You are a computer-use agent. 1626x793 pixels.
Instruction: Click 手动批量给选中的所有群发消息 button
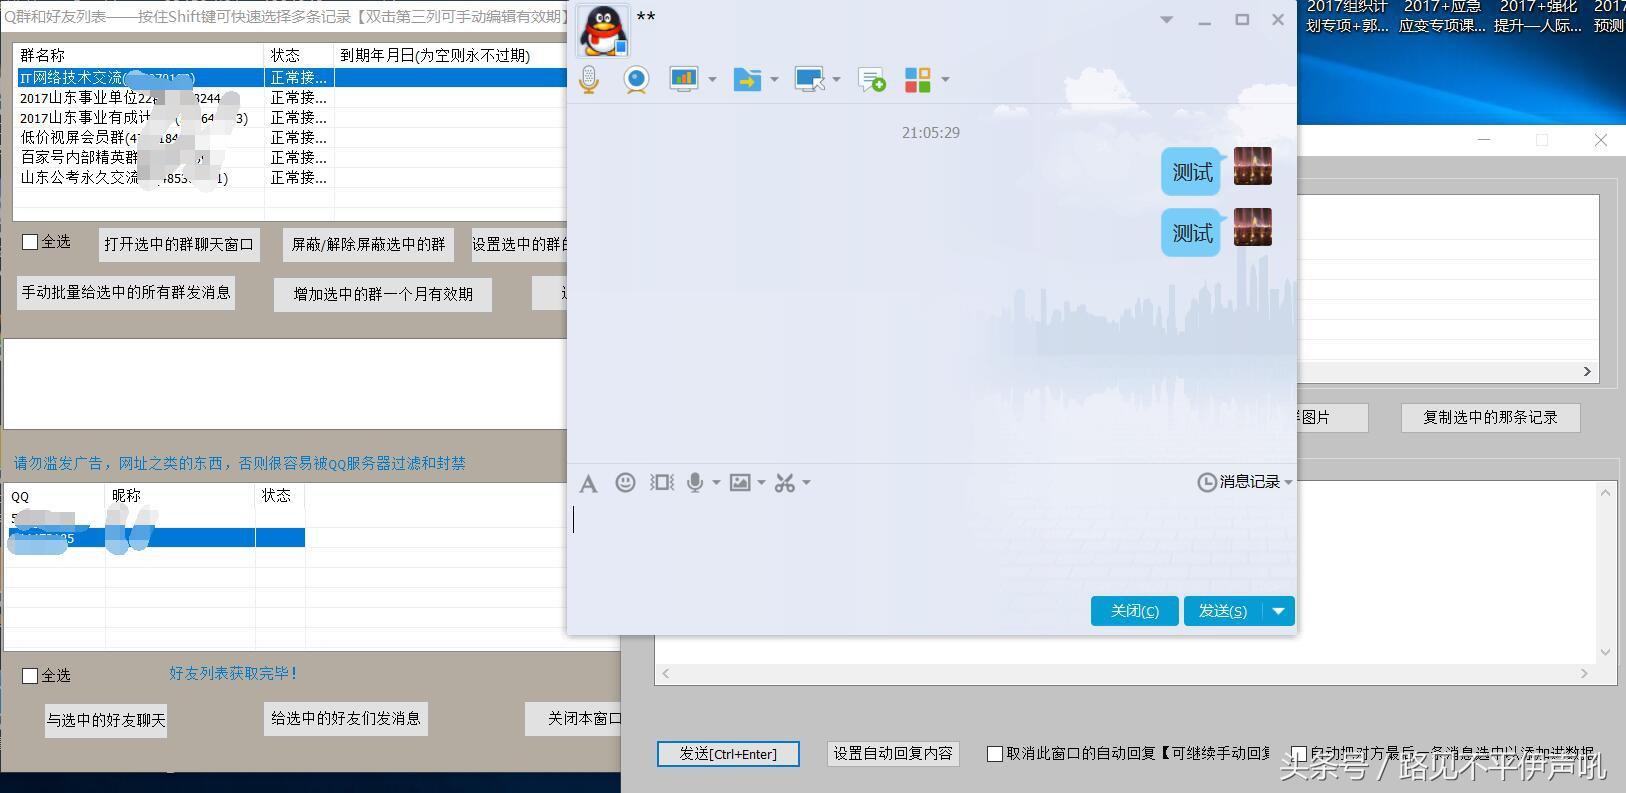(126, 293)
